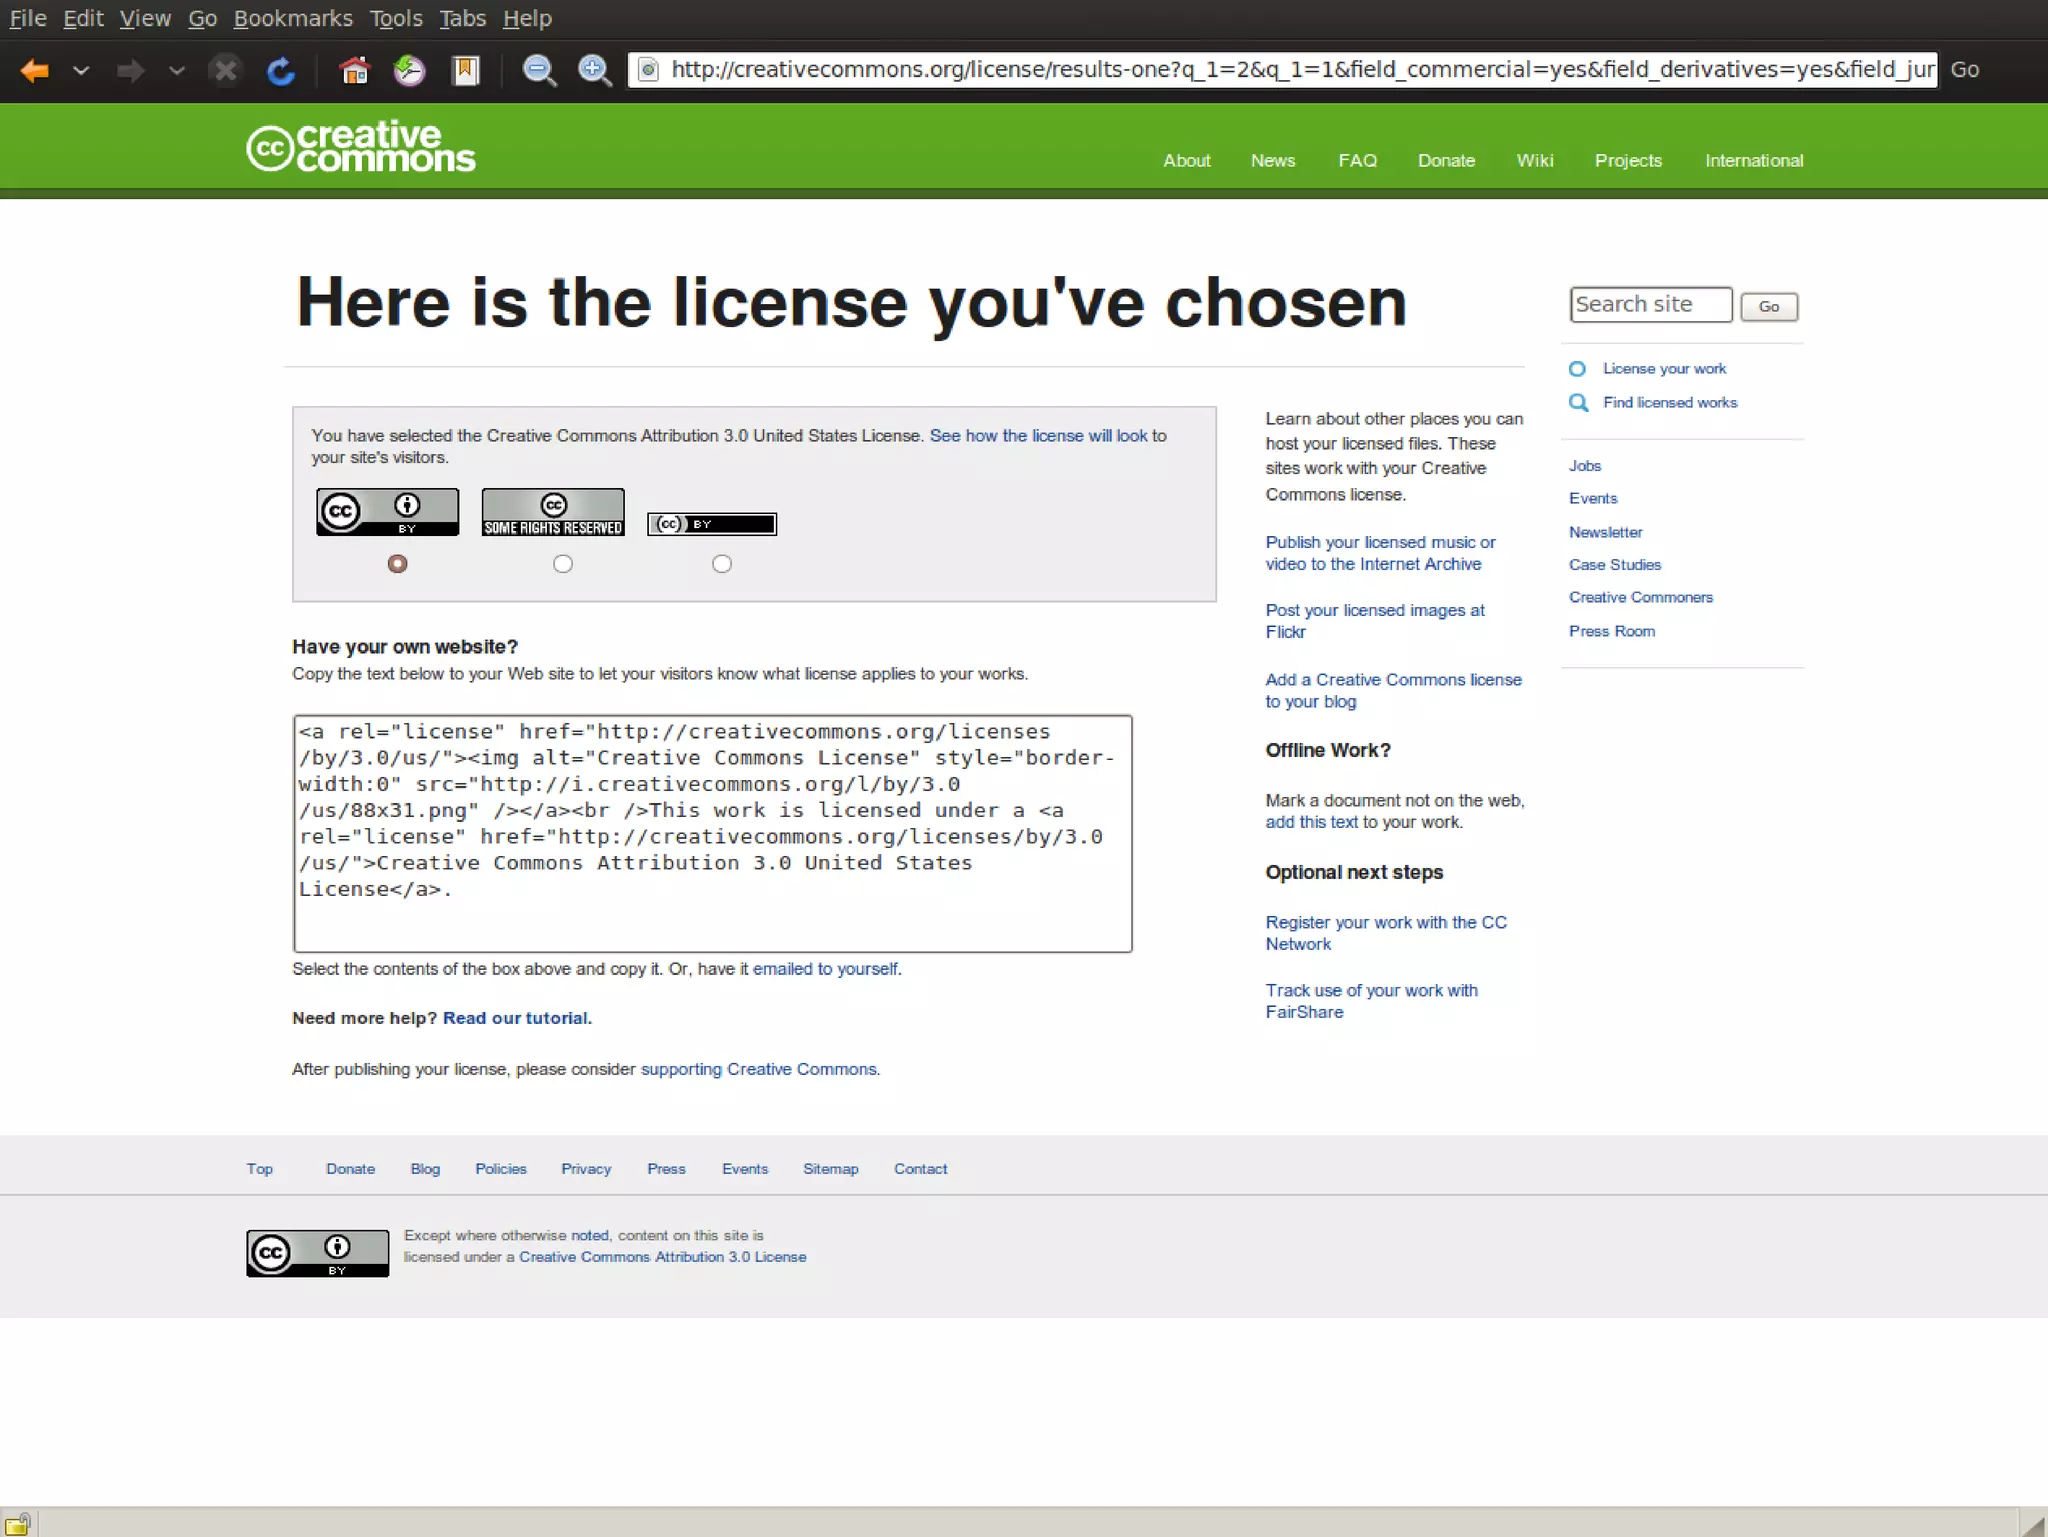Click the Creative Commons logo in header

pos(361,148)
